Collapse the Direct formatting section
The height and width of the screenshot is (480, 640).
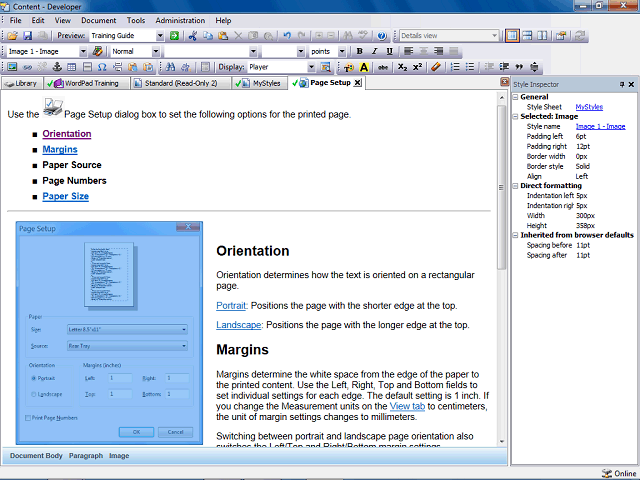tap(515, 186)
